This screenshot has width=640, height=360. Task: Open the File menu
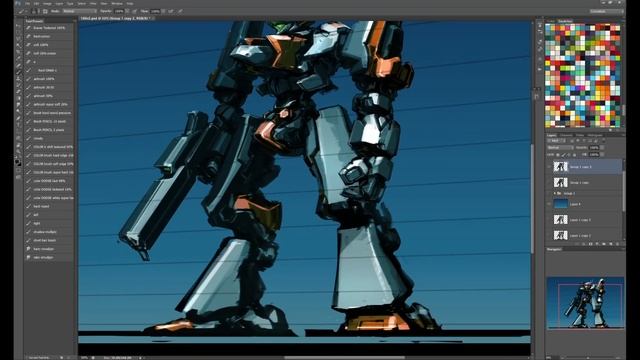click(27, 3)
